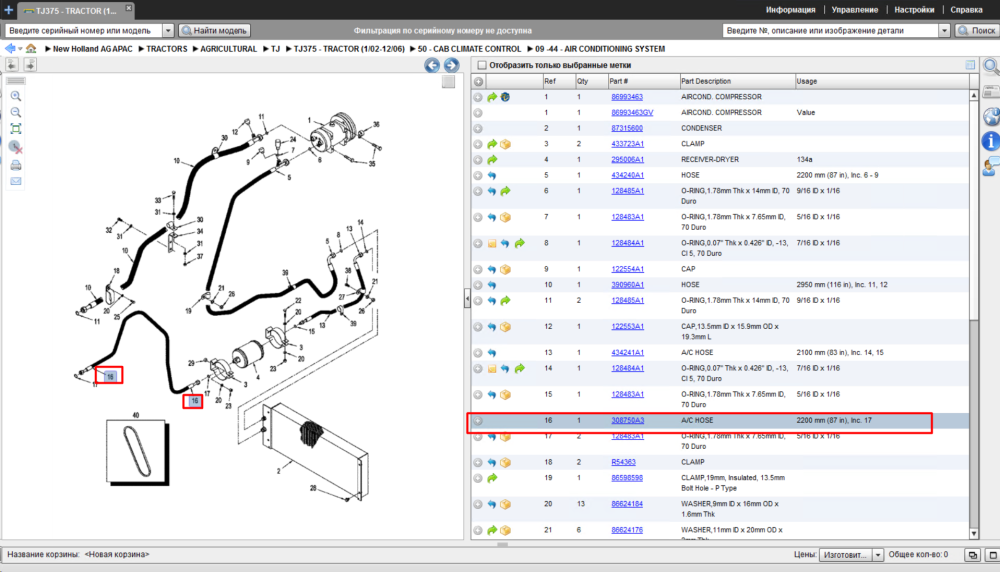
Task: Go to the next illustration page
Action: pyautogui.click(x=30, y=64)
